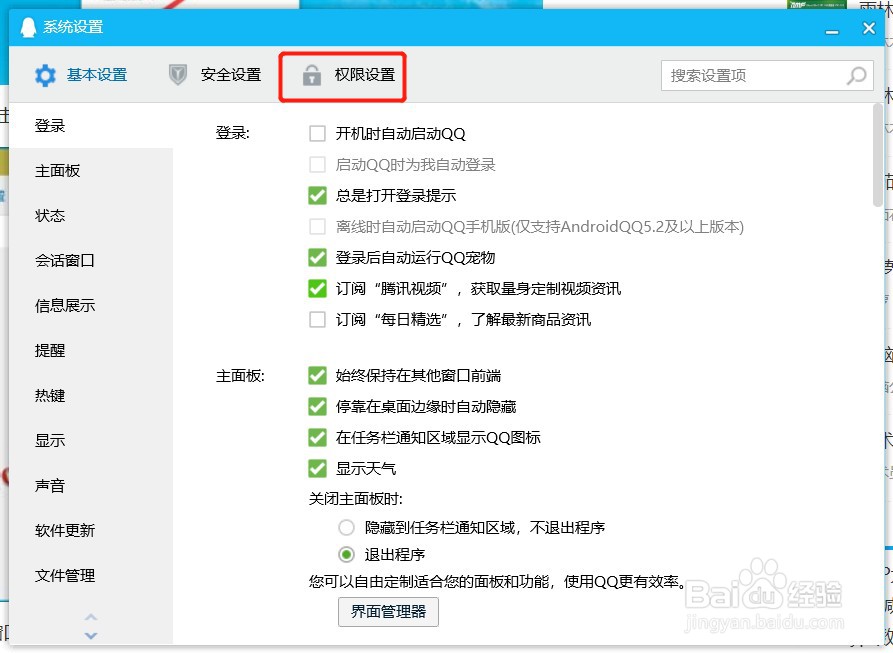Minimize the 系统设置 window
Screen dimensions: 893x653
click(x=832, y=30)
